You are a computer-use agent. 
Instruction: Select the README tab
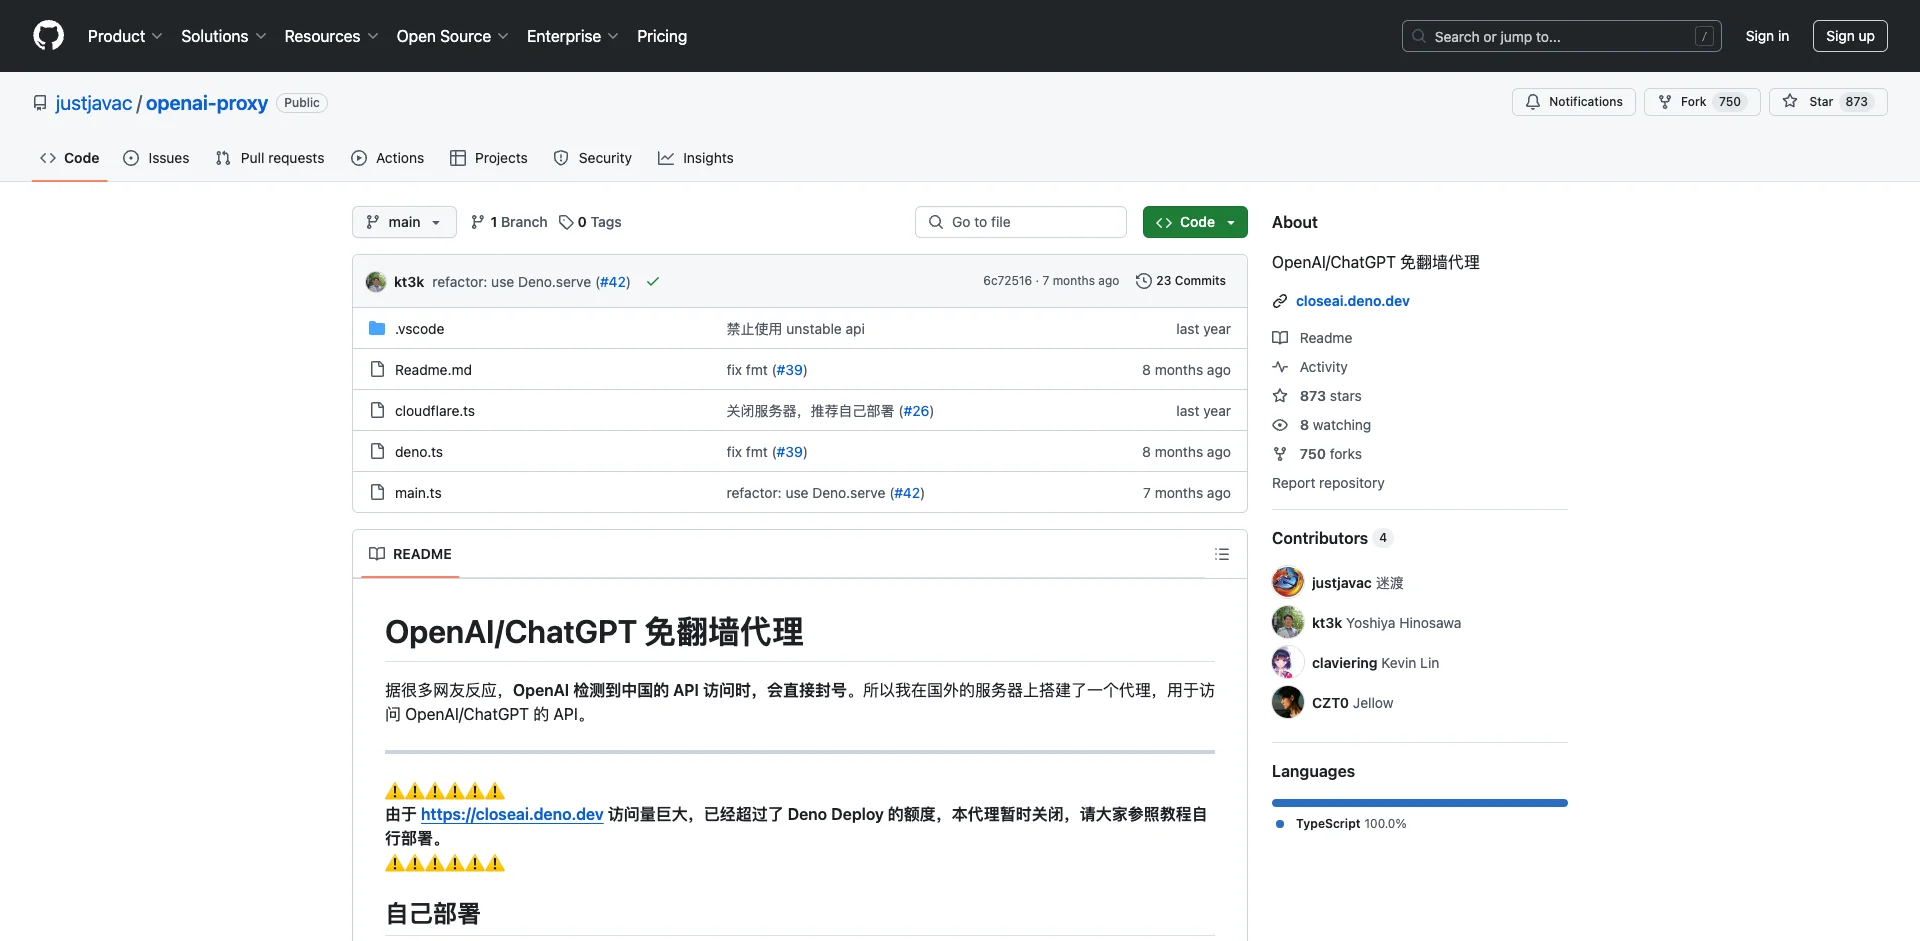pos(411,554)
